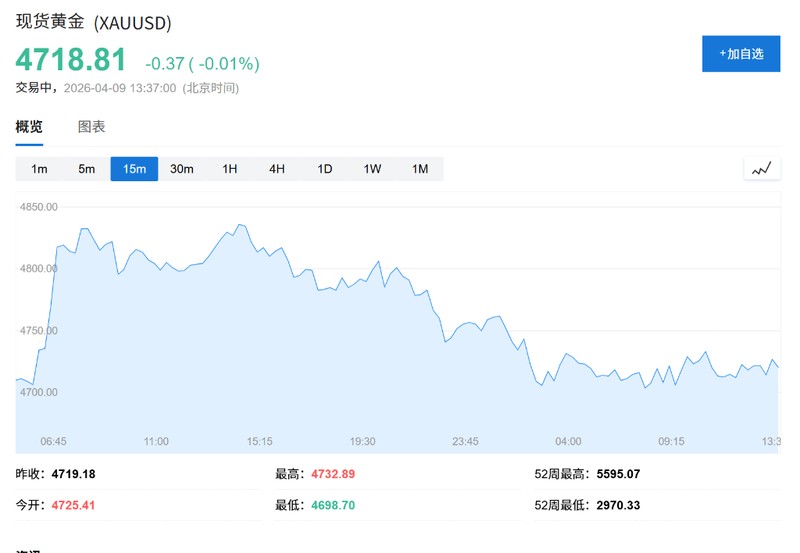800x553 pixels.
Task: Click the 最高 4732.89 value
Action: (x=333, y=473)
